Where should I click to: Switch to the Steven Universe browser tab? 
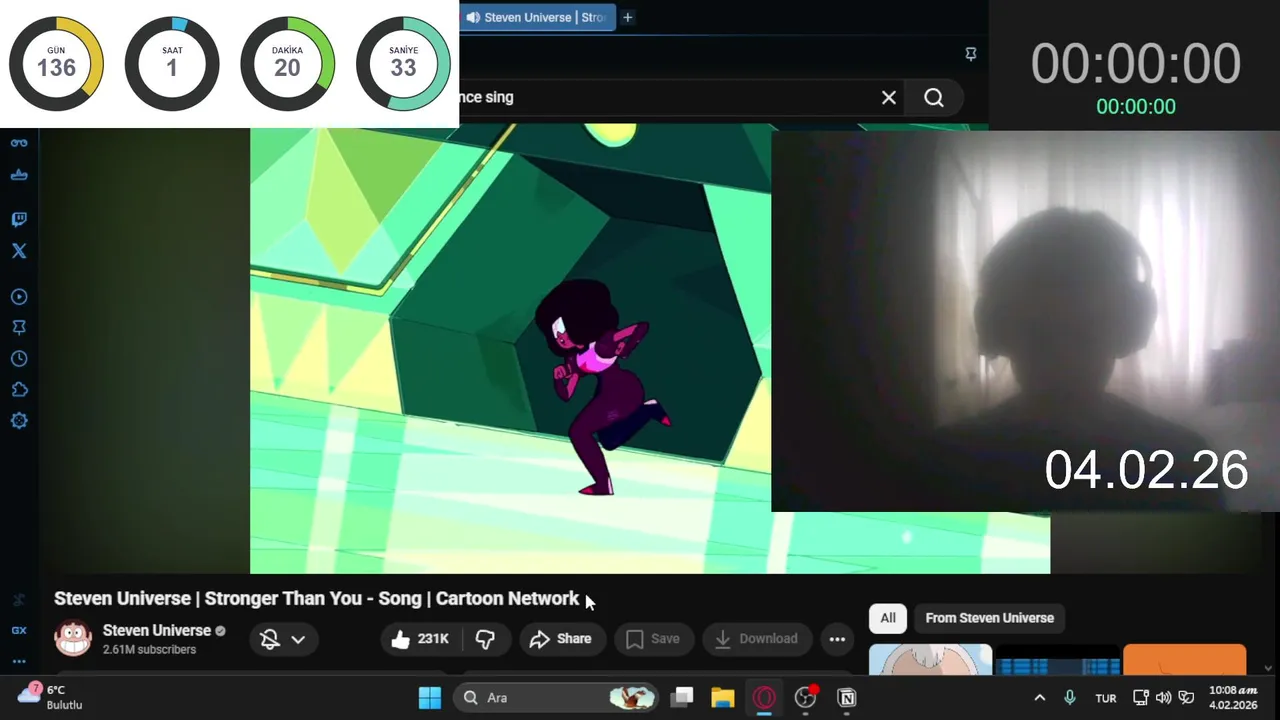tap(536, 17)
